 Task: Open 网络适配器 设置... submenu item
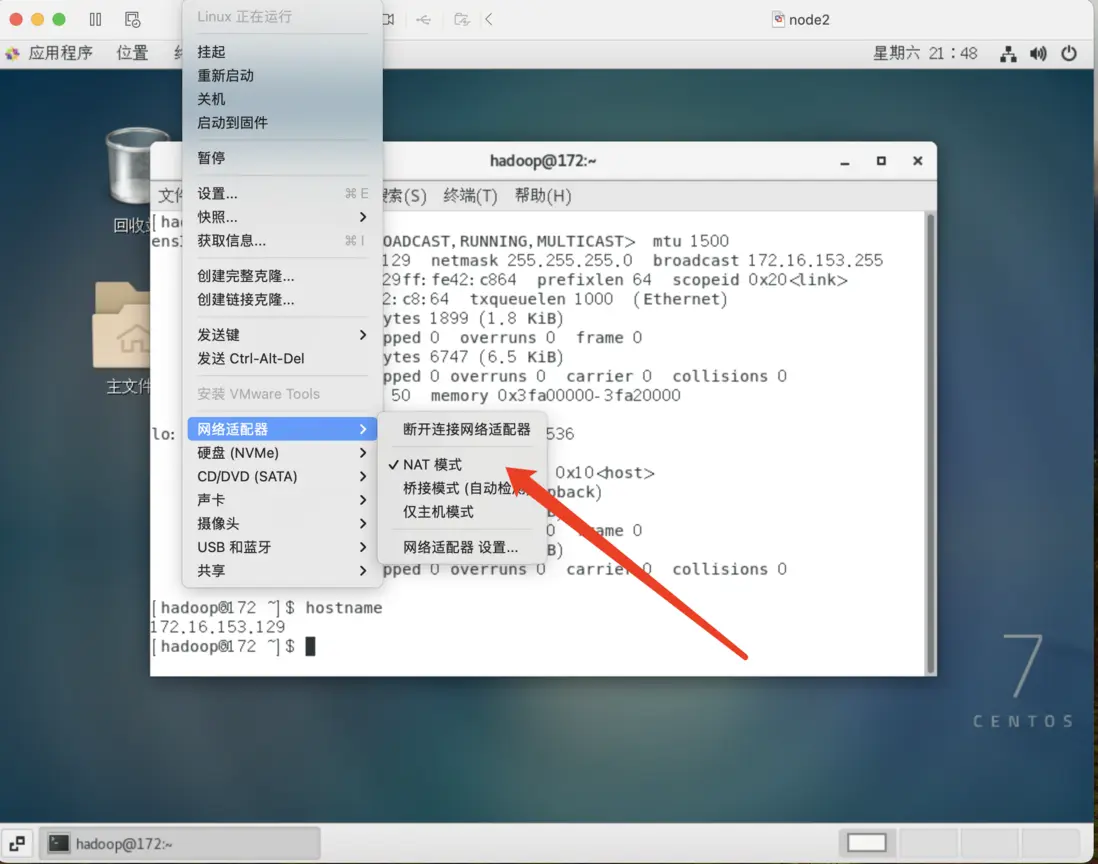pyautogui.click(x=461, y=548)
